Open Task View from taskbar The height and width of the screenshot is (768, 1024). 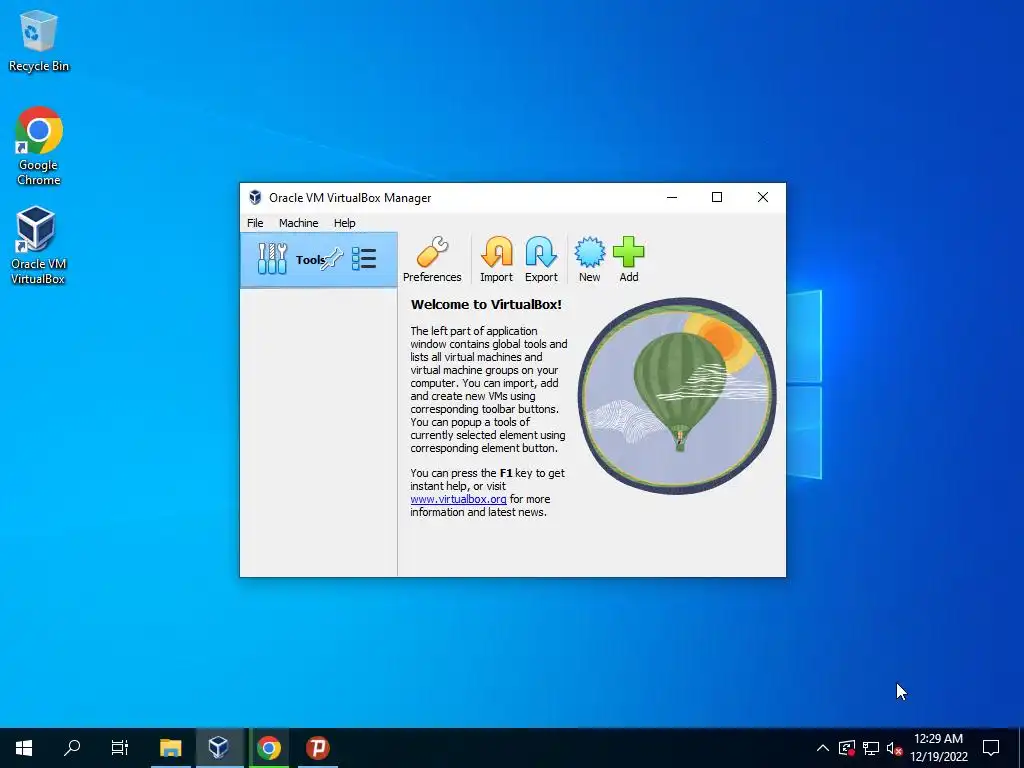pyautogui.click(x=120, y=748)
